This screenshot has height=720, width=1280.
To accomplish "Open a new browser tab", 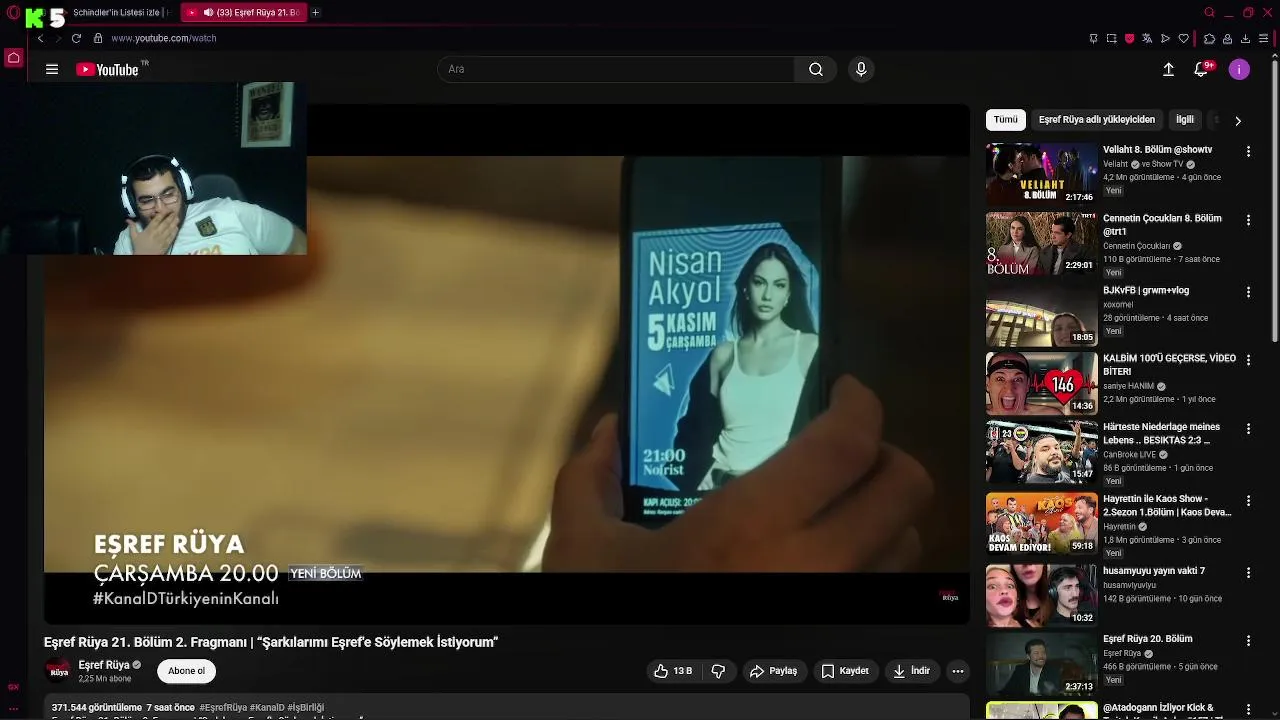I will click(315, 12).
